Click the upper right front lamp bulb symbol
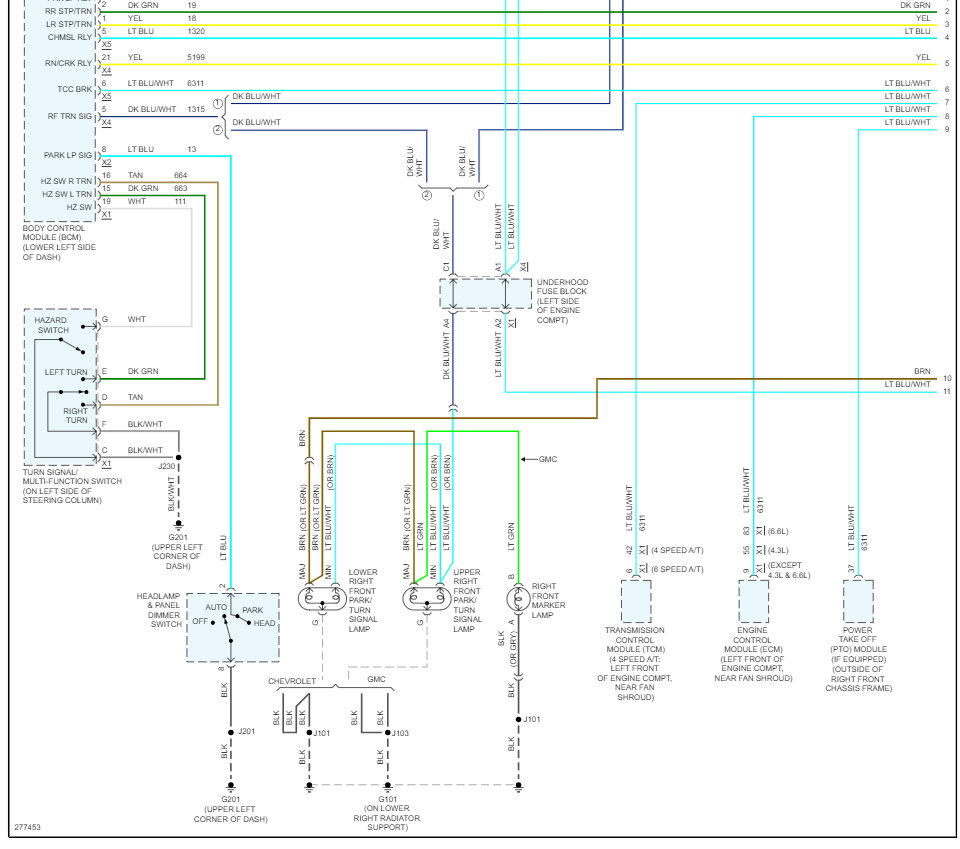Viewport: 960px width, 849px height. 427,597
